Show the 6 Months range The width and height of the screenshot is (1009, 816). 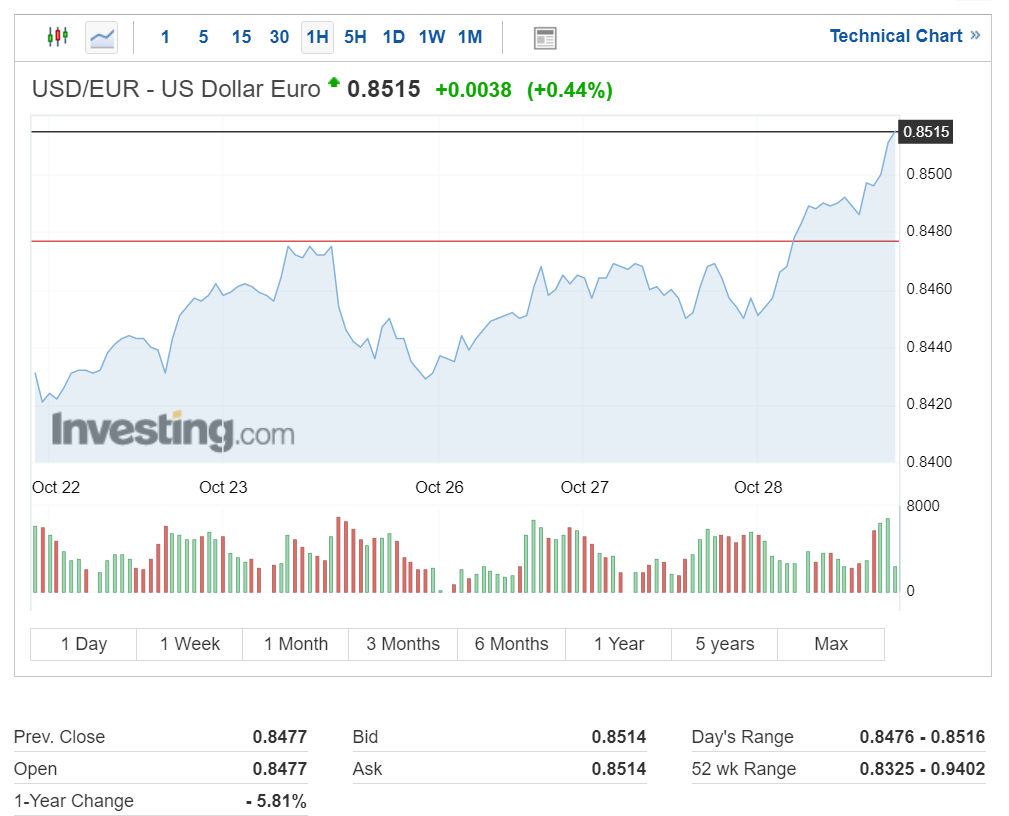[512, 644]
